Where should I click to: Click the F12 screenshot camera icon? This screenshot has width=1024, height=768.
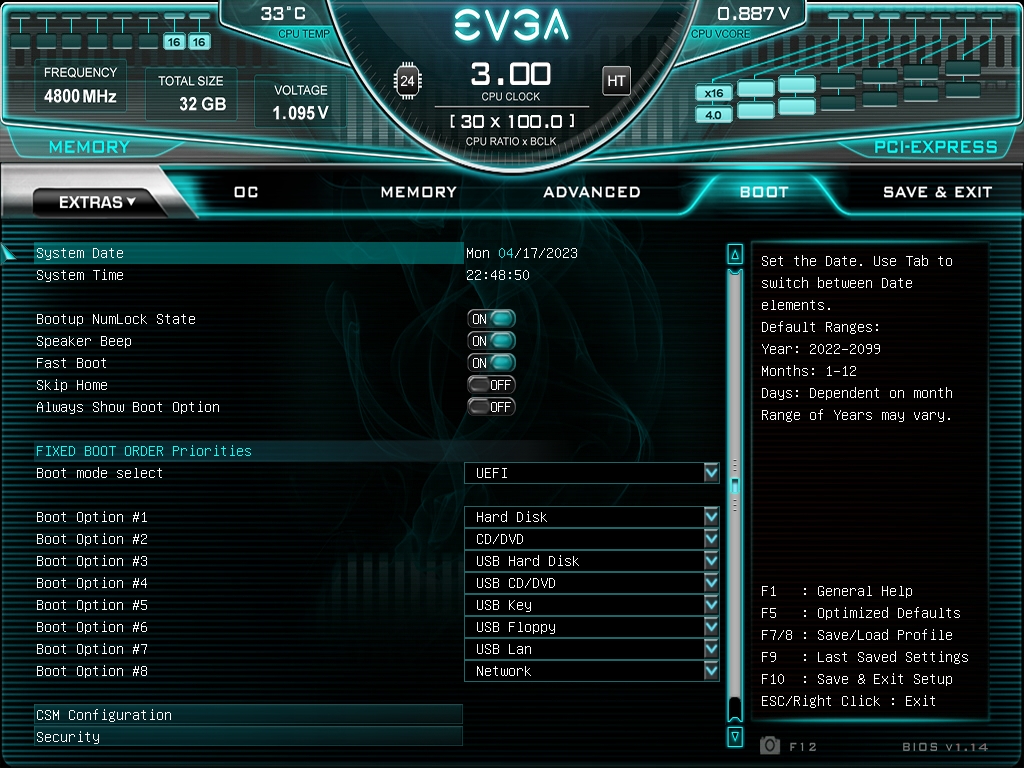click(770, 745)
